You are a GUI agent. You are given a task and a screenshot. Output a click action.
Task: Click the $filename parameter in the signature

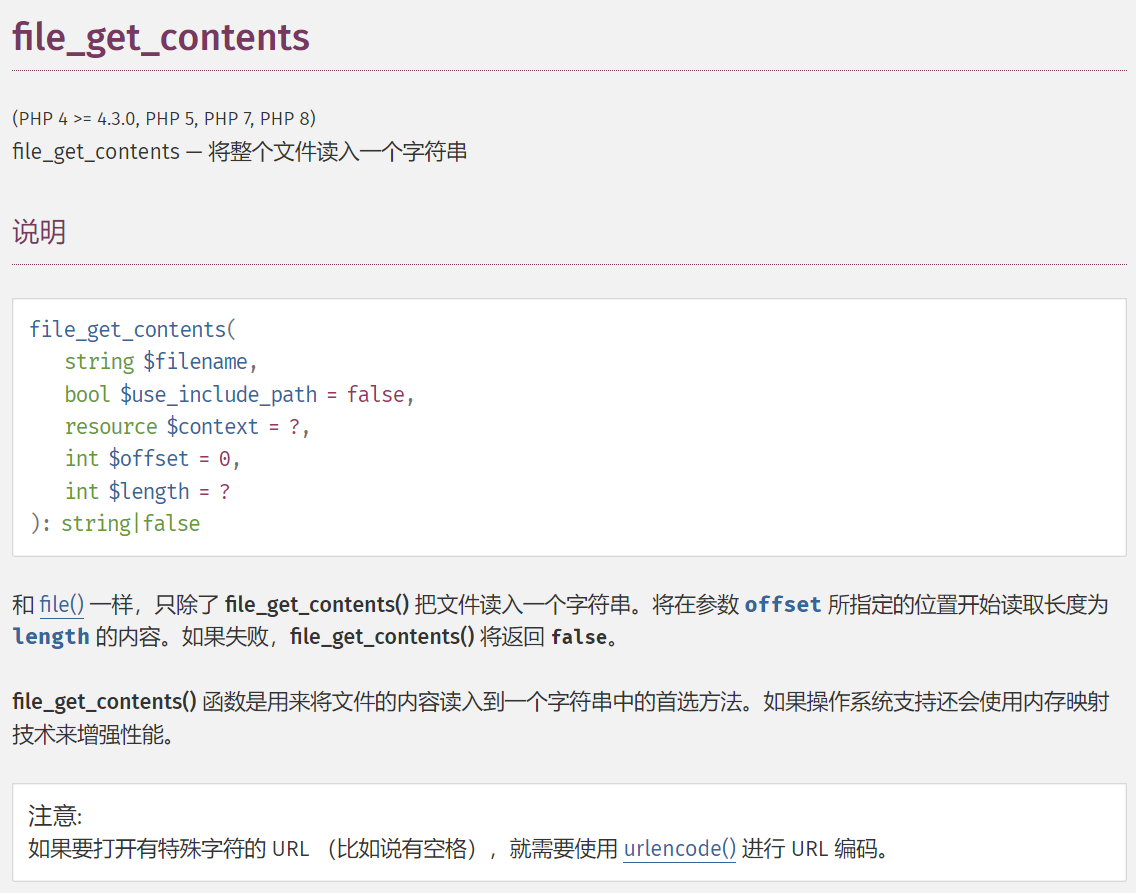195,362
